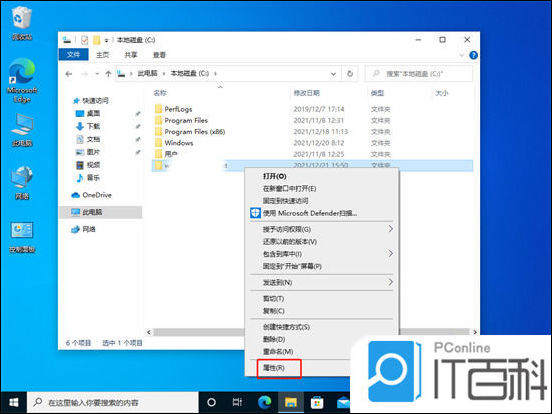
Task: Click the search box for 本地磁盘 (C:)
Action: (x=419, y=74)
